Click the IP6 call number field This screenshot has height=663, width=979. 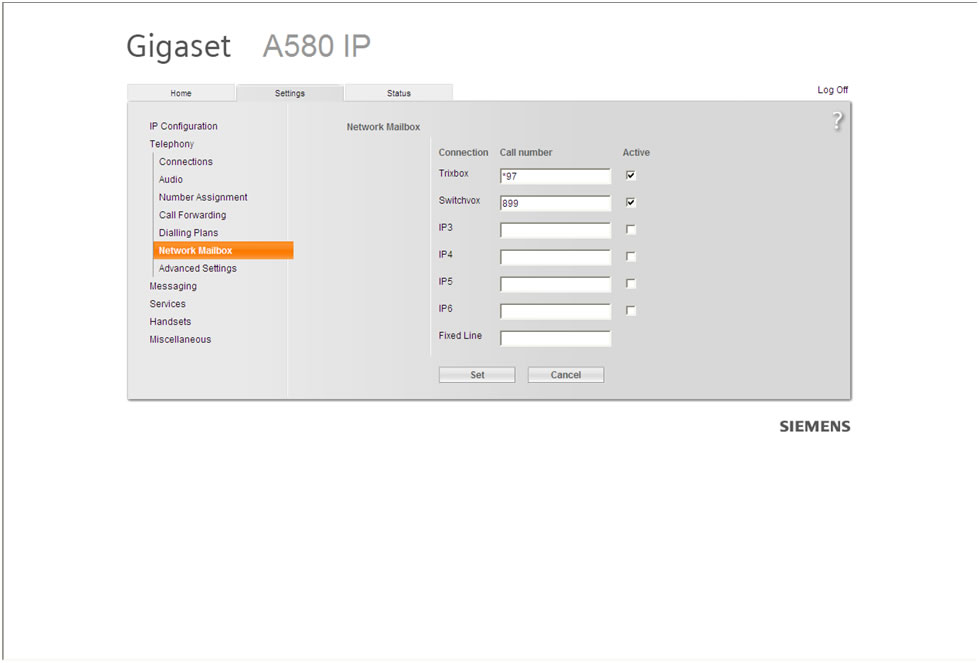point(555,311)
